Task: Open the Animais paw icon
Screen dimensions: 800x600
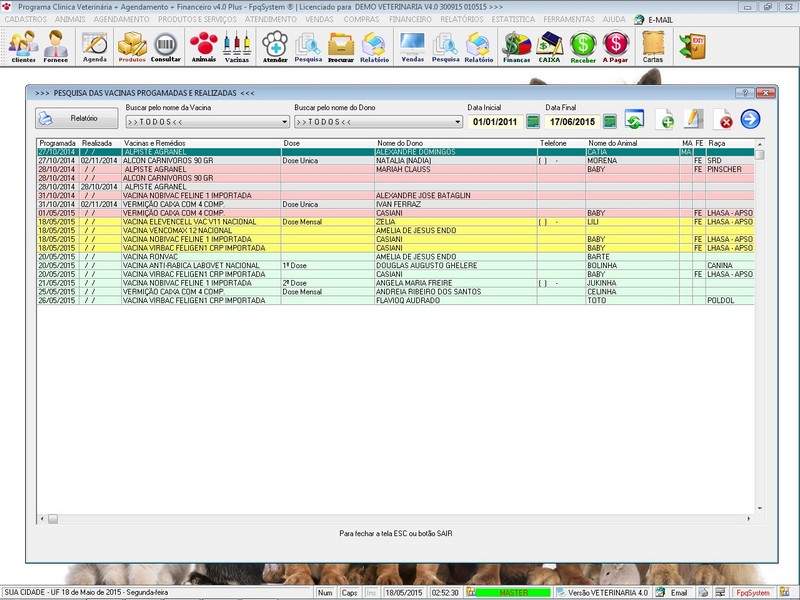Action: point(204,46)
